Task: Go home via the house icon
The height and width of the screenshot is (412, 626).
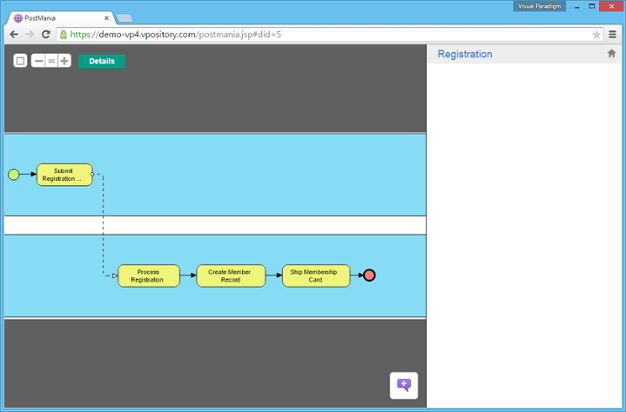Action: tap(611, 53)
